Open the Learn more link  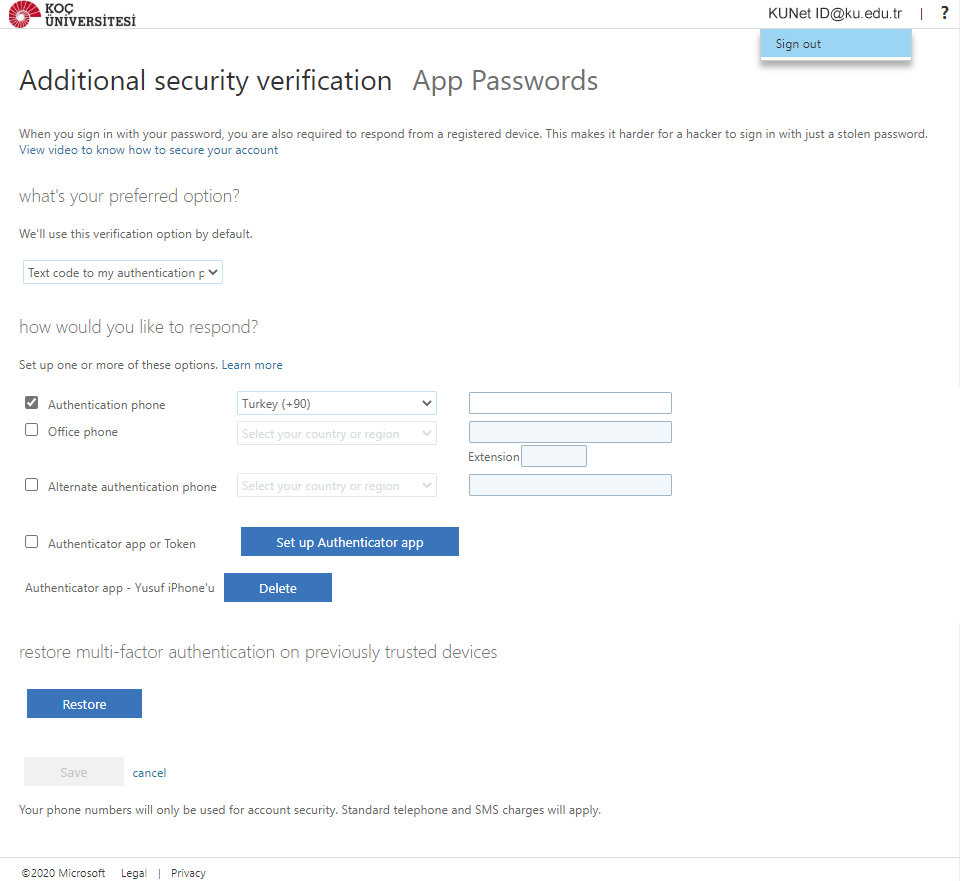point(252,365)
